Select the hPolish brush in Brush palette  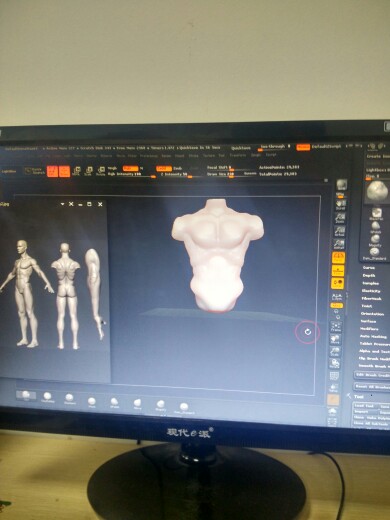[x=376, y=227]
